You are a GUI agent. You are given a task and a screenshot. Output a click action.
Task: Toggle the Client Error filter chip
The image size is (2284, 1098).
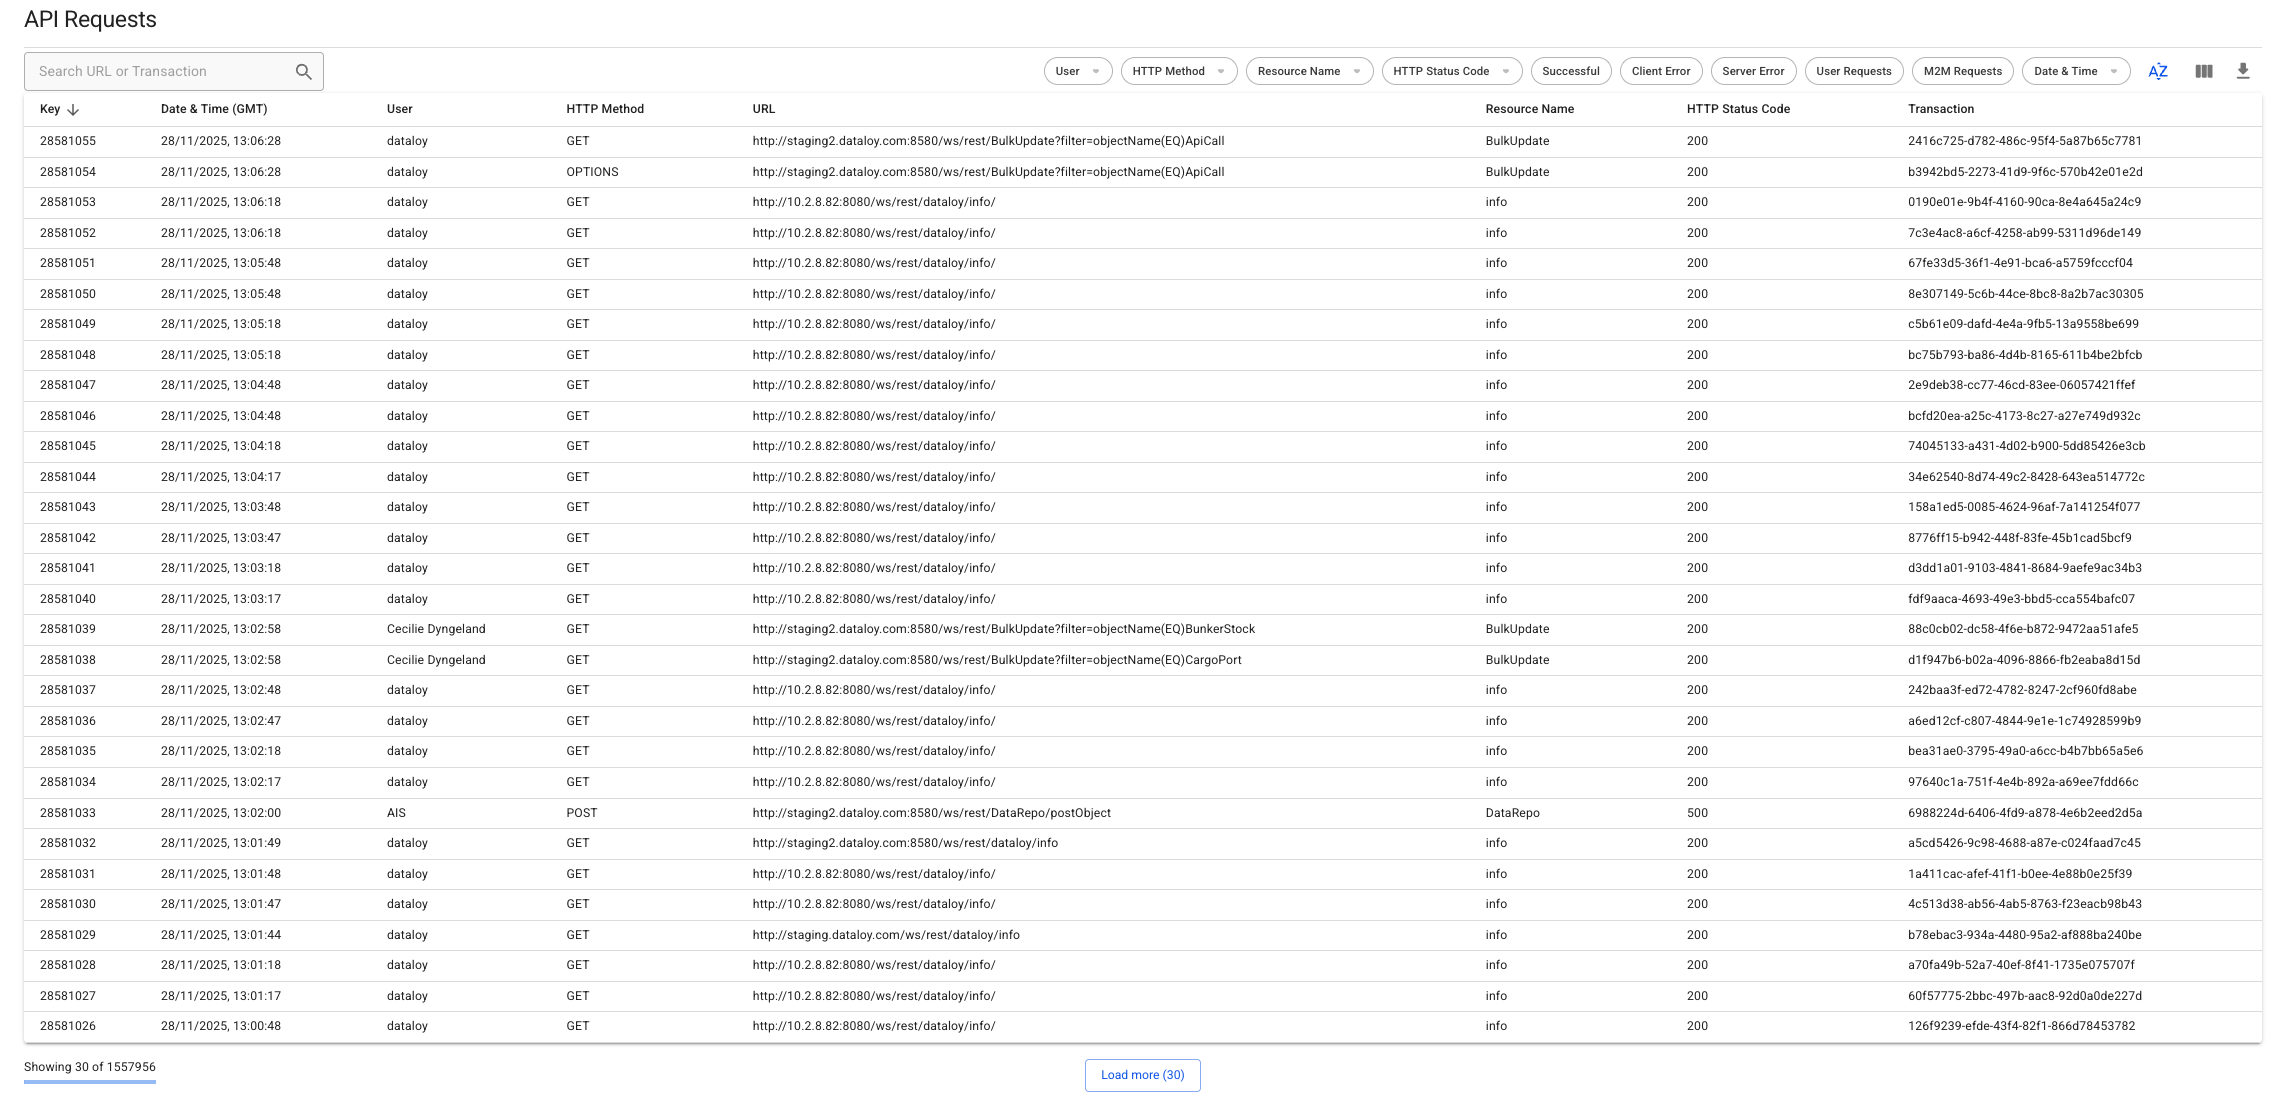(x=1660, y=72)
